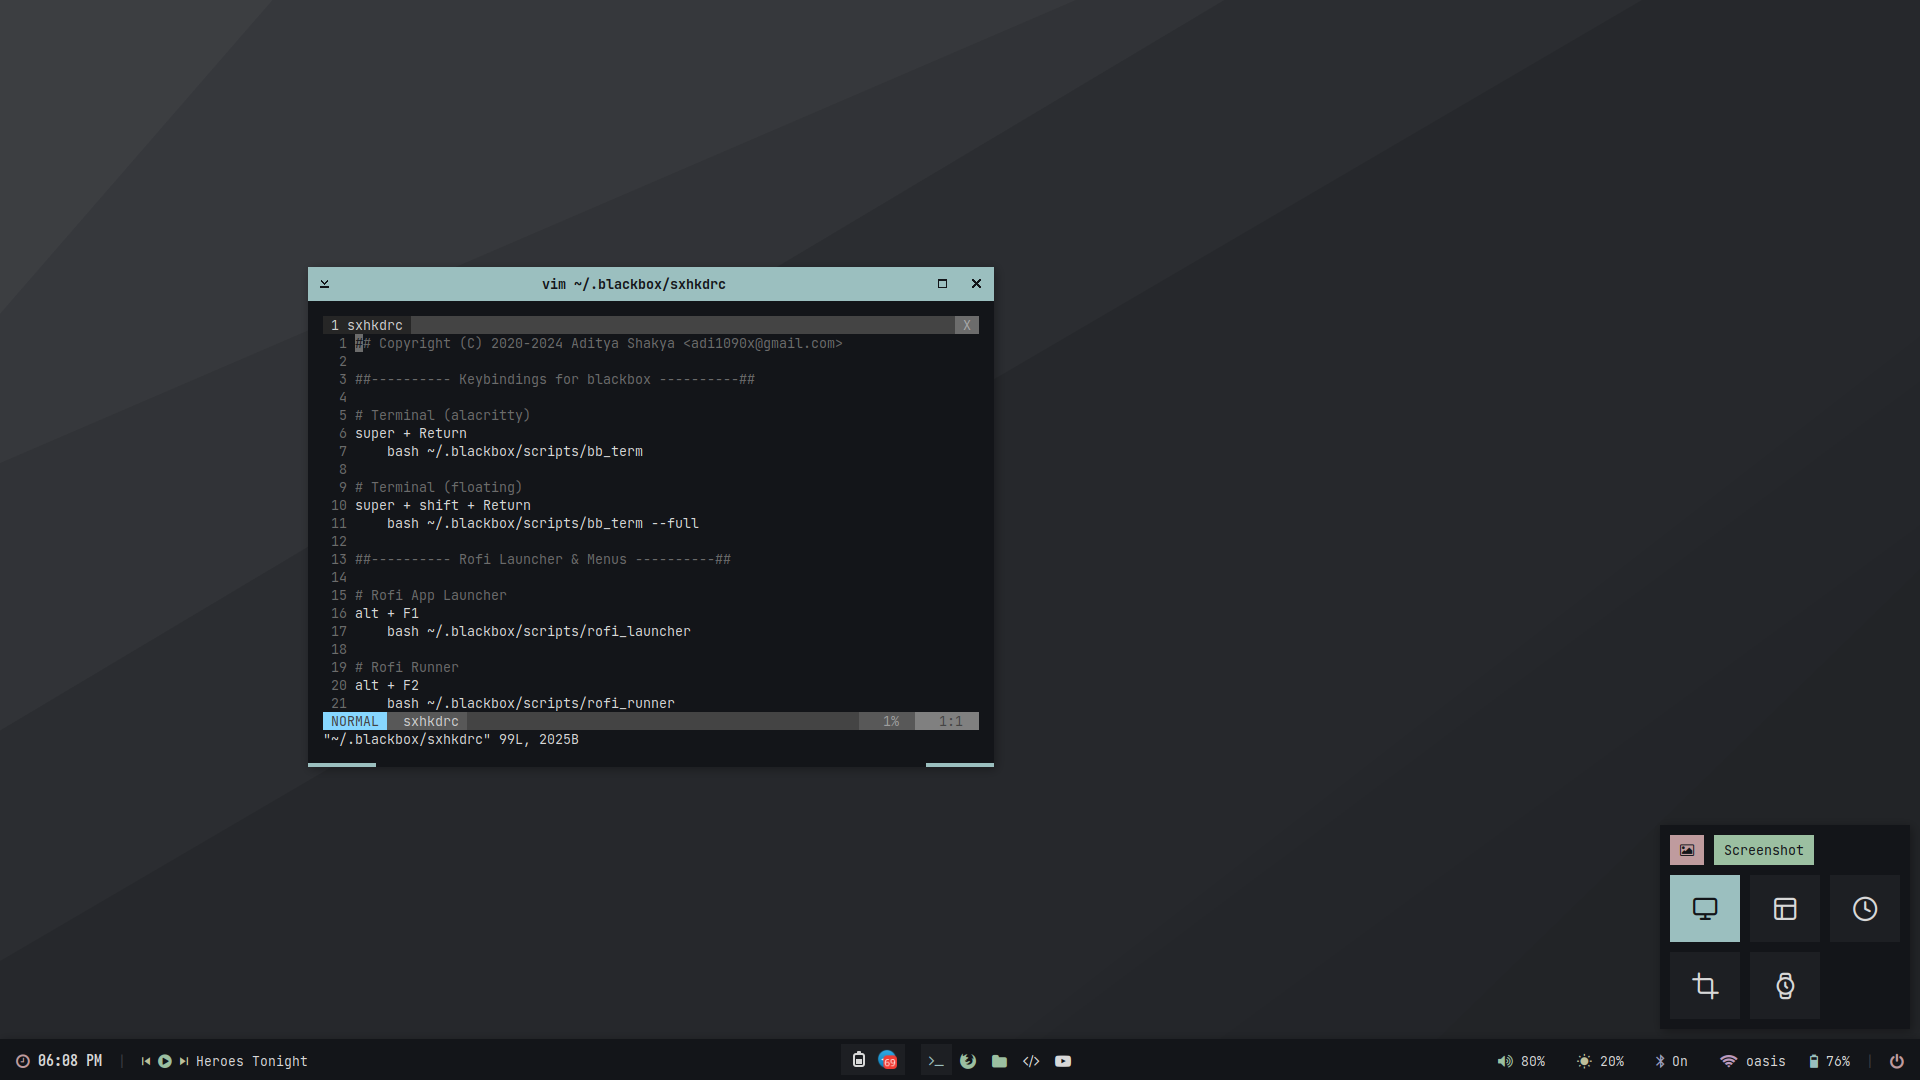This screenshot has width=1920, height=1080.
Task: Choose the watch timer screenshot option
Action: click(x=1784, y=986)
